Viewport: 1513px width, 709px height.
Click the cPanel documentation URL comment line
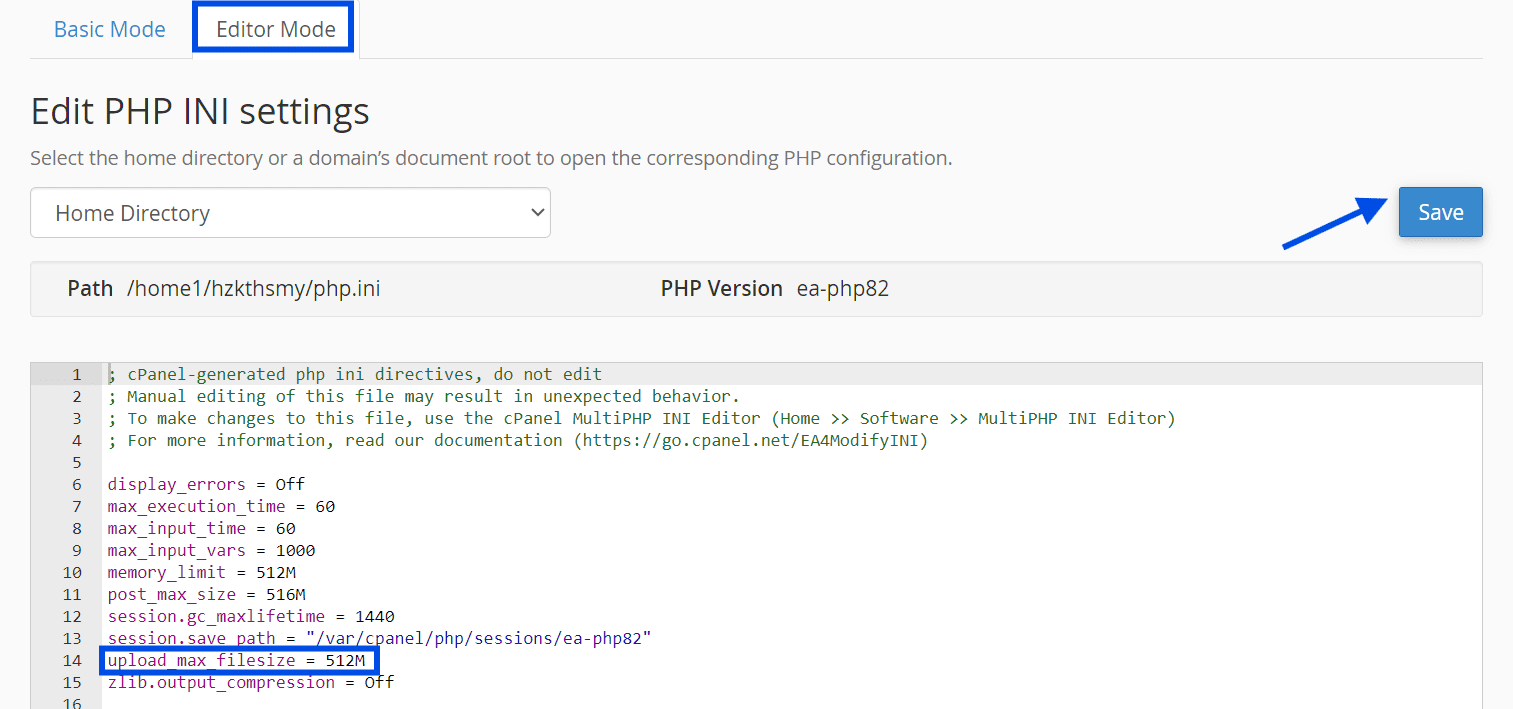click(x=517, y=440)
